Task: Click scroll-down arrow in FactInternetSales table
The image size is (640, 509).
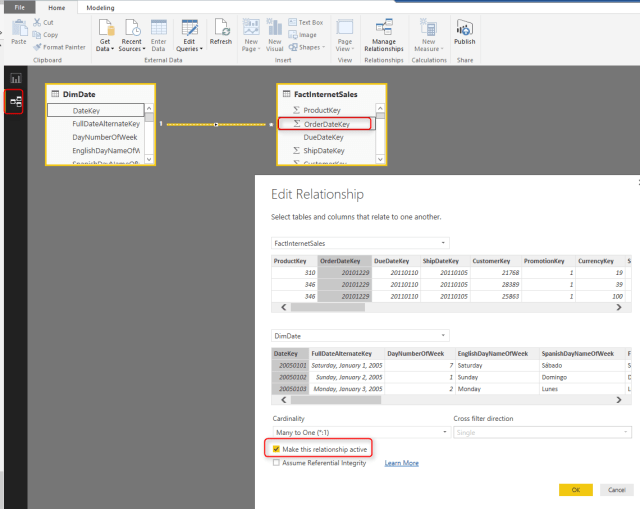Action: click(380, 159)
